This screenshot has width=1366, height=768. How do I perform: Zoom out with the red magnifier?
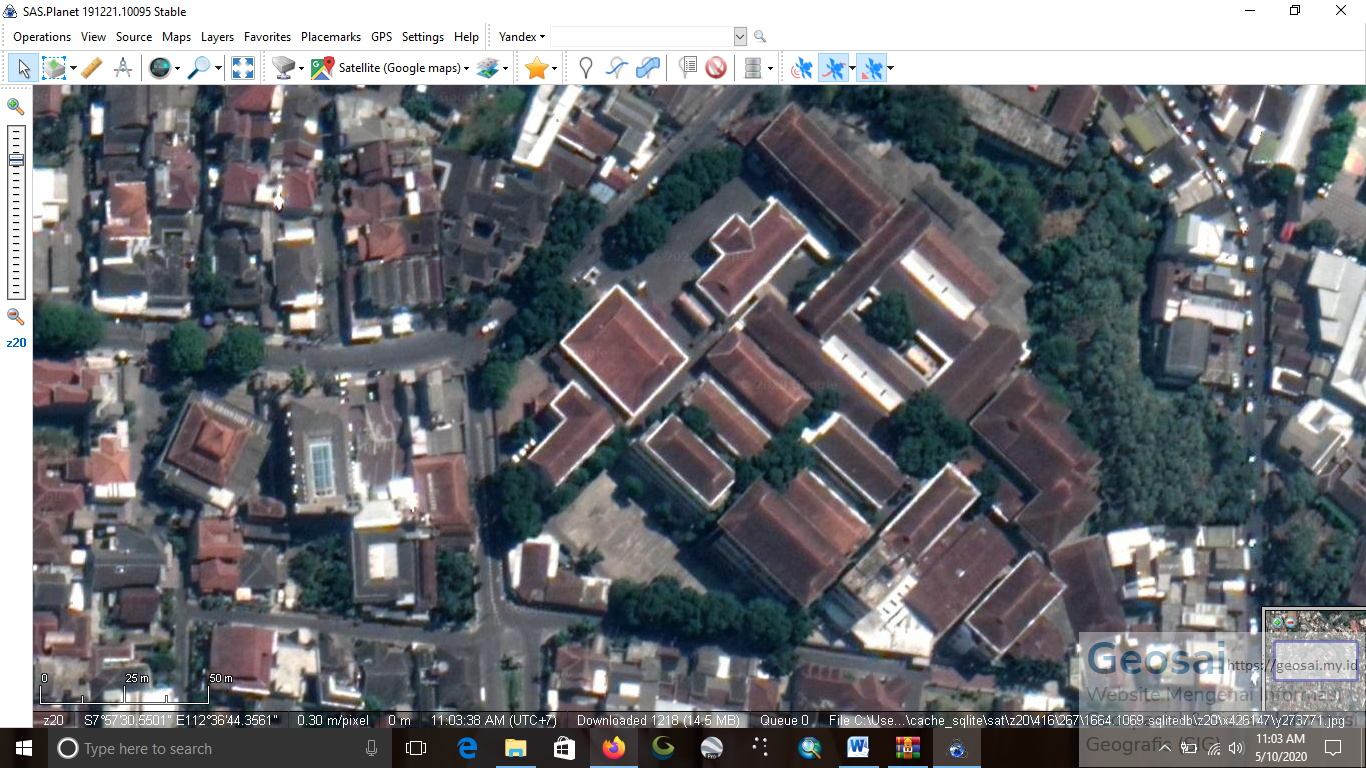[x=15, y=316]
